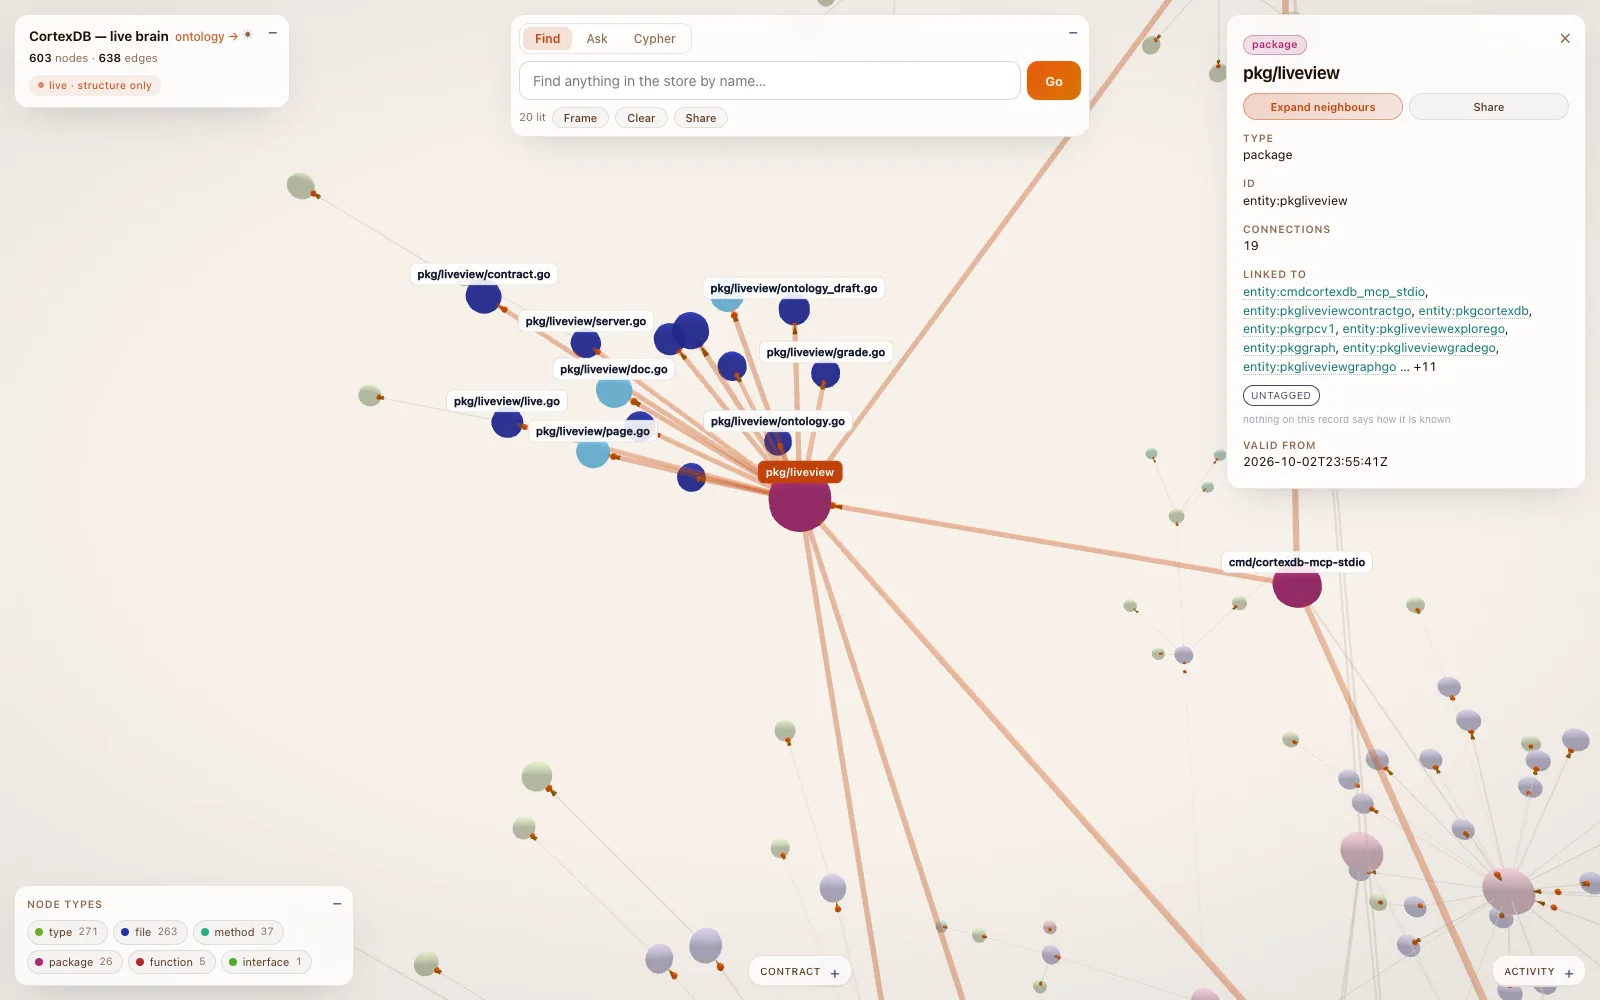Switch to the Ask tab
The height and width of the screenshot is (1000, 1600).
click(x=597, y=39)
